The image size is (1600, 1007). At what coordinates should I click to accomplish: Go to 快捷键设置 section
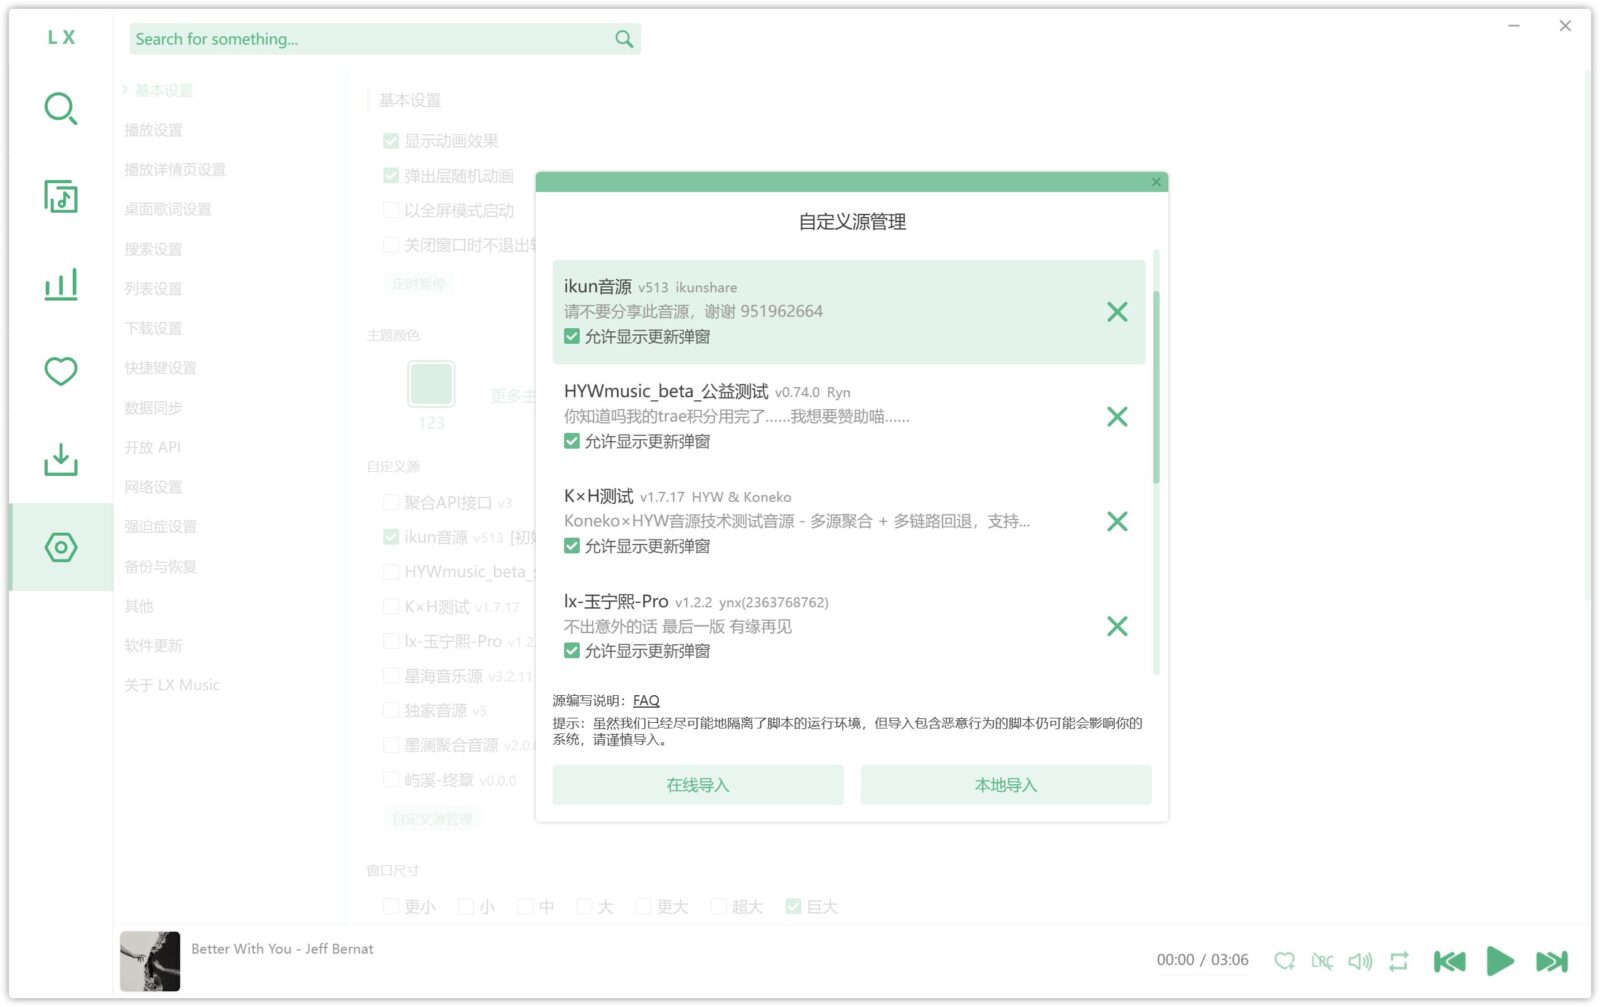160,368
